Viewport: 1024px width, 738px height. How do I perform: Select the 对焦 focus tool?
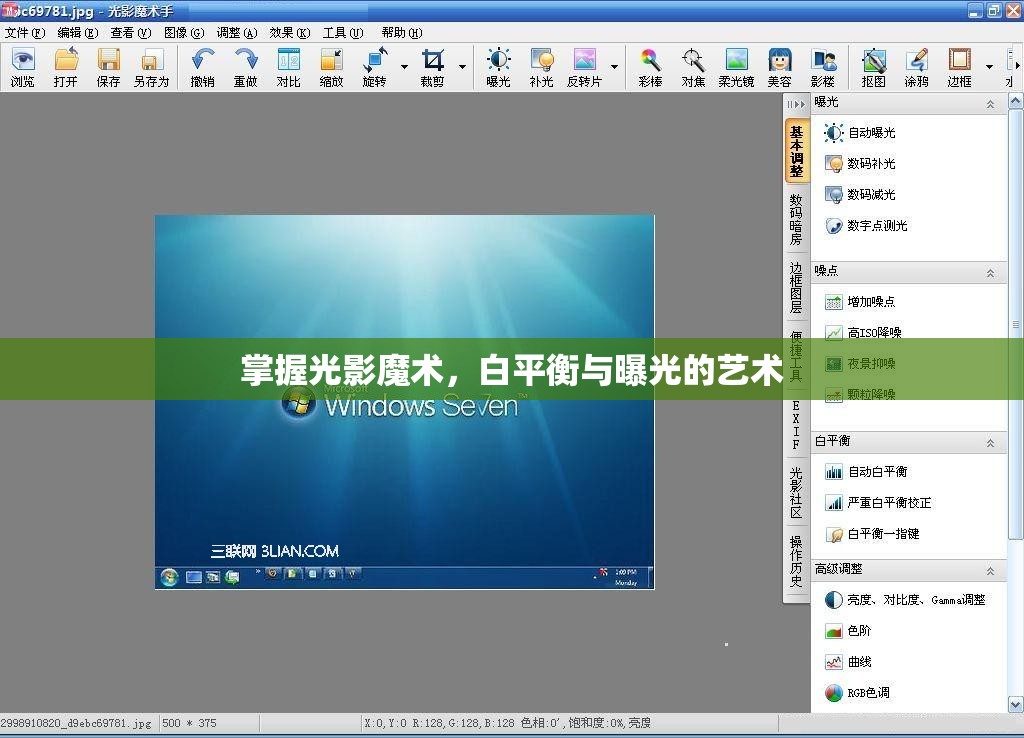(694, 67)
